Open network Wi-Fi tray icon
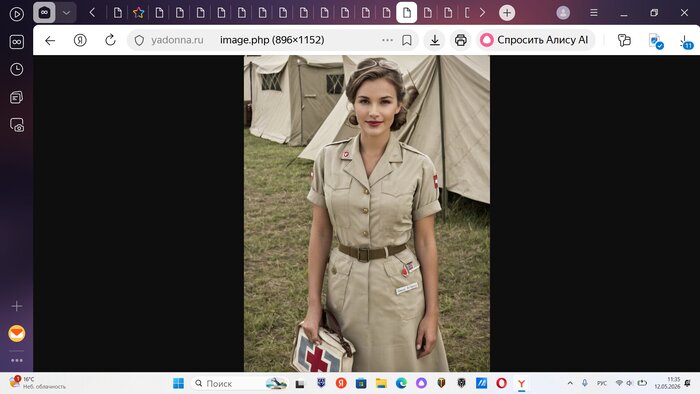This screenshot has width=700, height=394. pyautogui.click(x=619, y=383)
